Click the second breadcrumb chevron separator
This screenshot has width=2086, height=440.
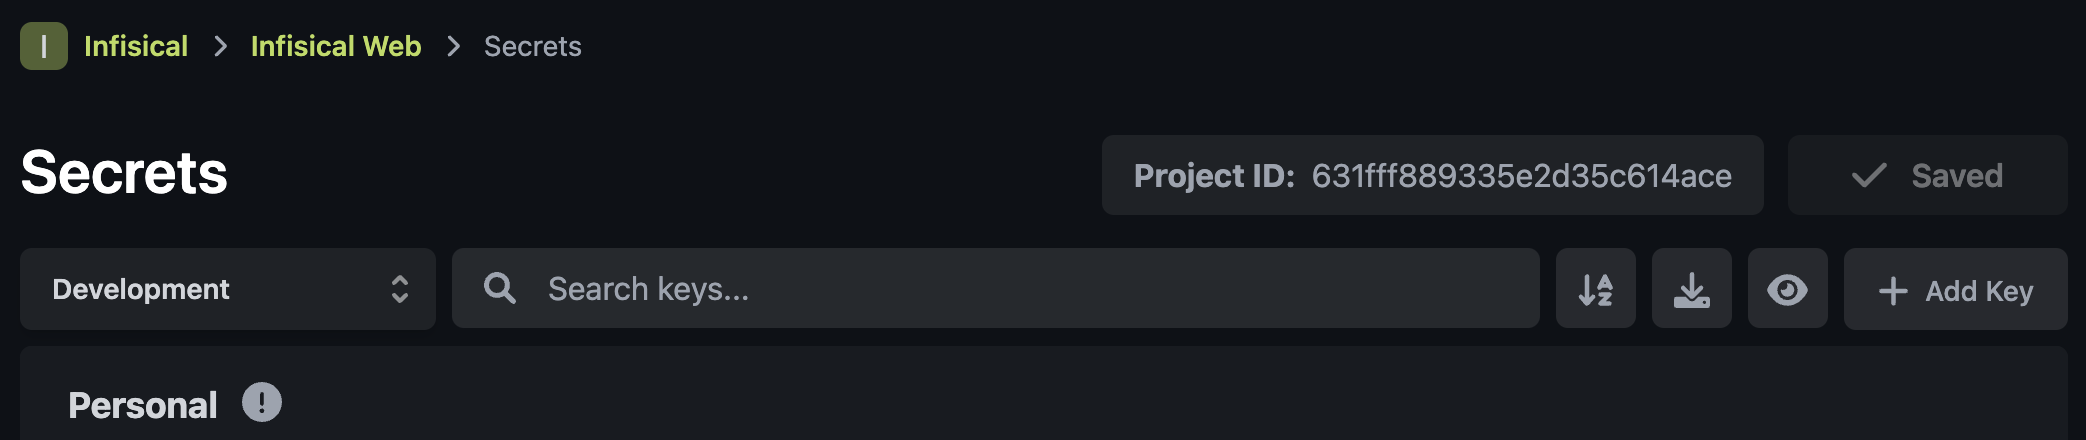[453, 46]
